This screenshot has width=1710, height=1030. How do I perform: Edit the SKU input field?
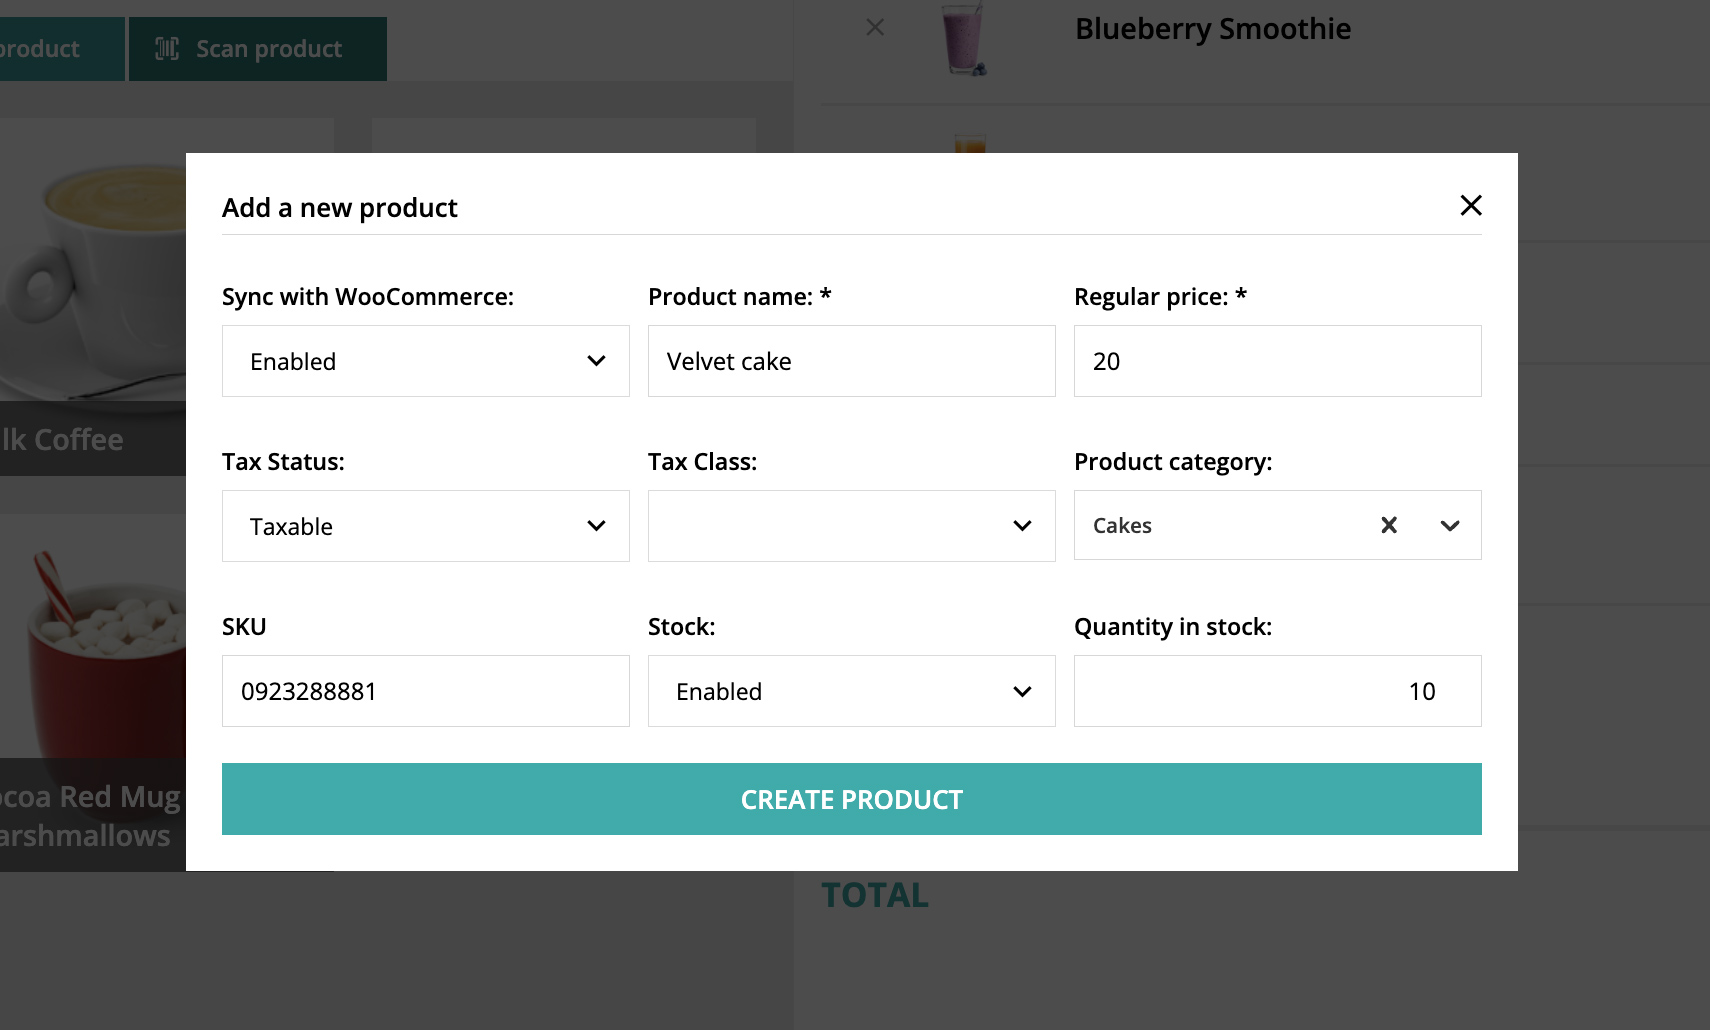[x=425, y=691]
